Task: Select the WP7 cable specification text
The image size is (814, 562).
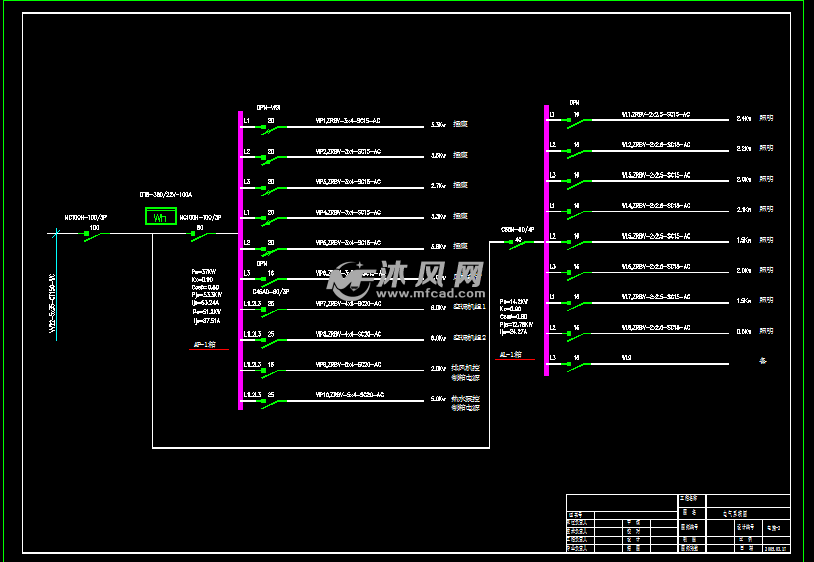Action: [x=348, y=304]
